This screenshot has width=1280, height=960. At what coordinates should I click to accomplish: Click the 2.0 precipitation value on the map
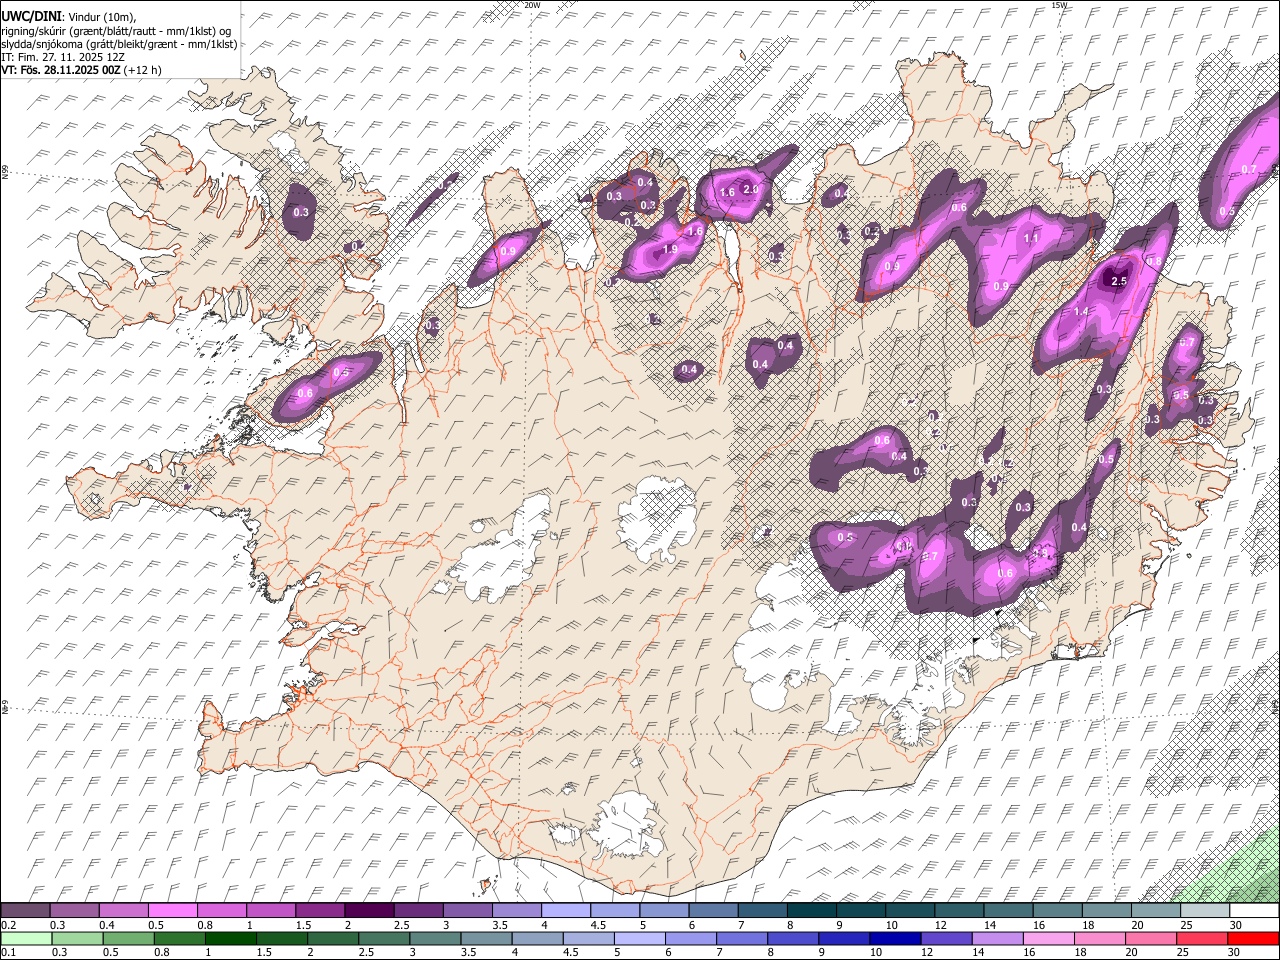point(751,189)
